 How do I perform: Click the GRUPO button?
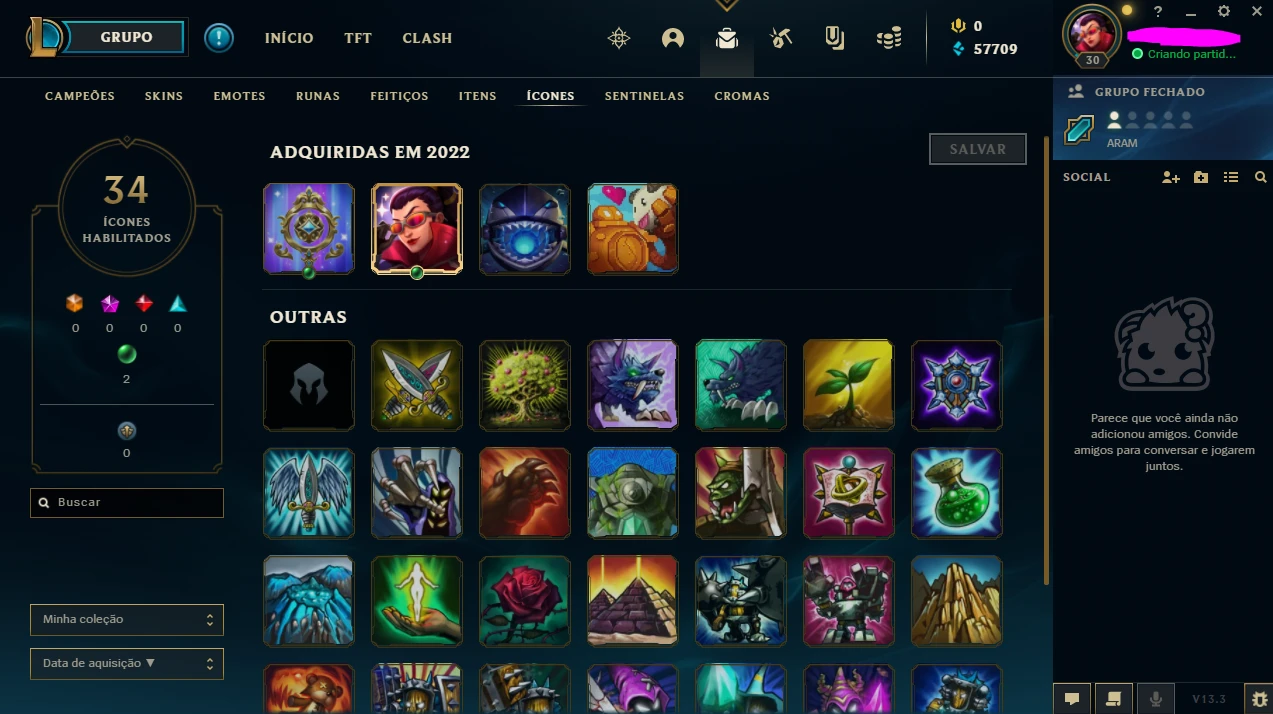[x=127, y=37]
